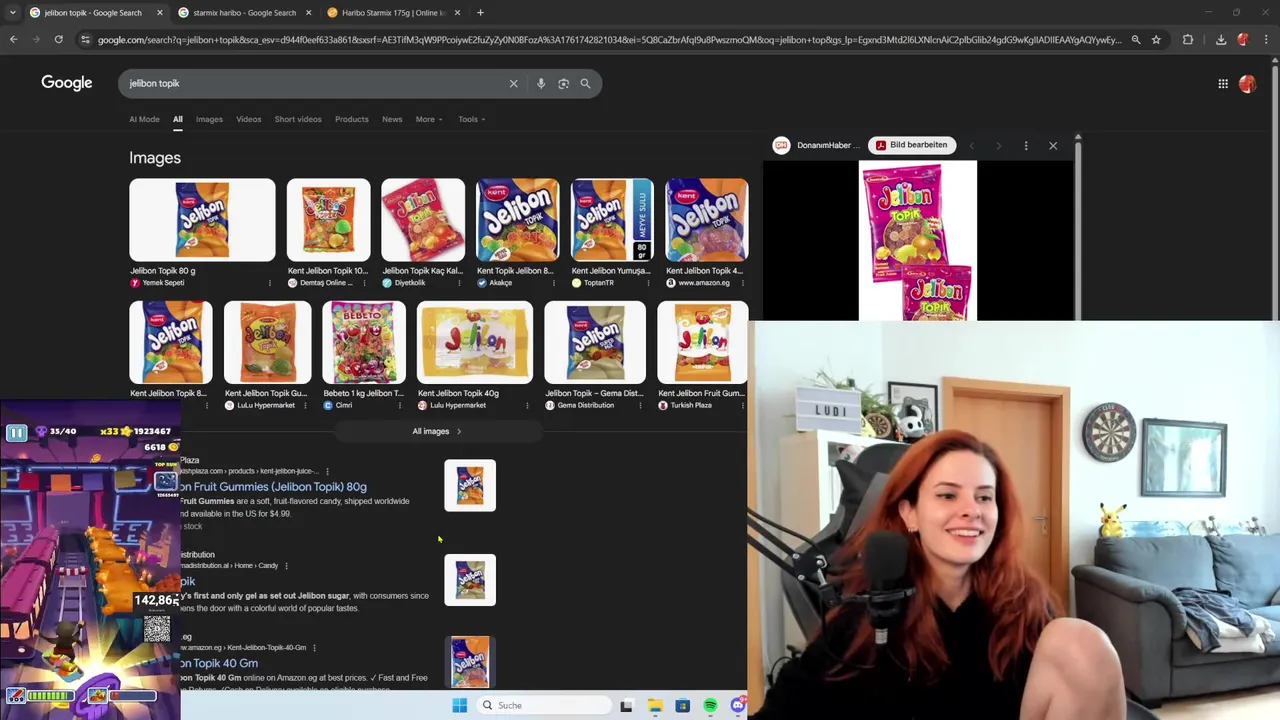Switch to Products search tab
Viewport: 1280px width, 720px height.
(x=352, y=120)
